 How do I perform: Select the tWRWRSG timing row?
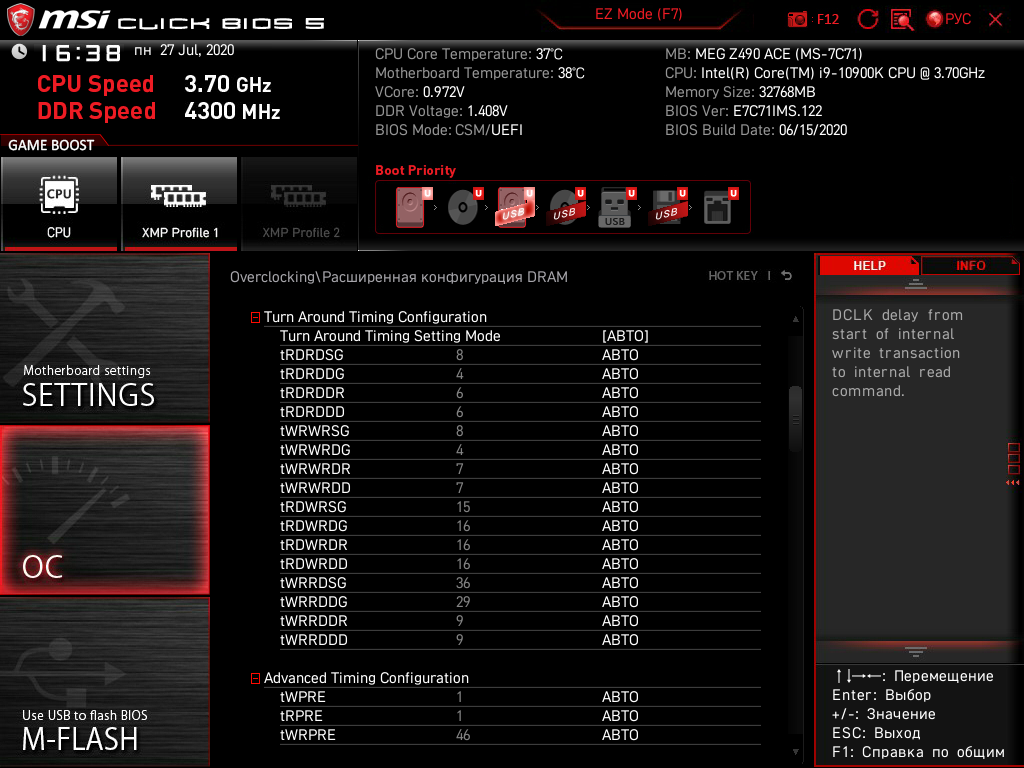520,431
